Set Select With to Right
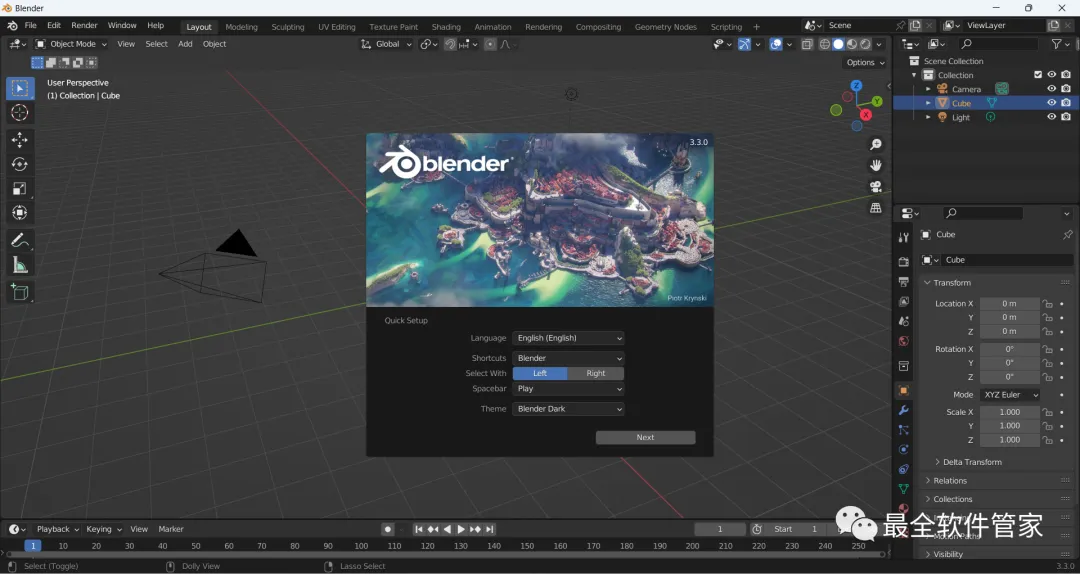 tap(596, 373)
